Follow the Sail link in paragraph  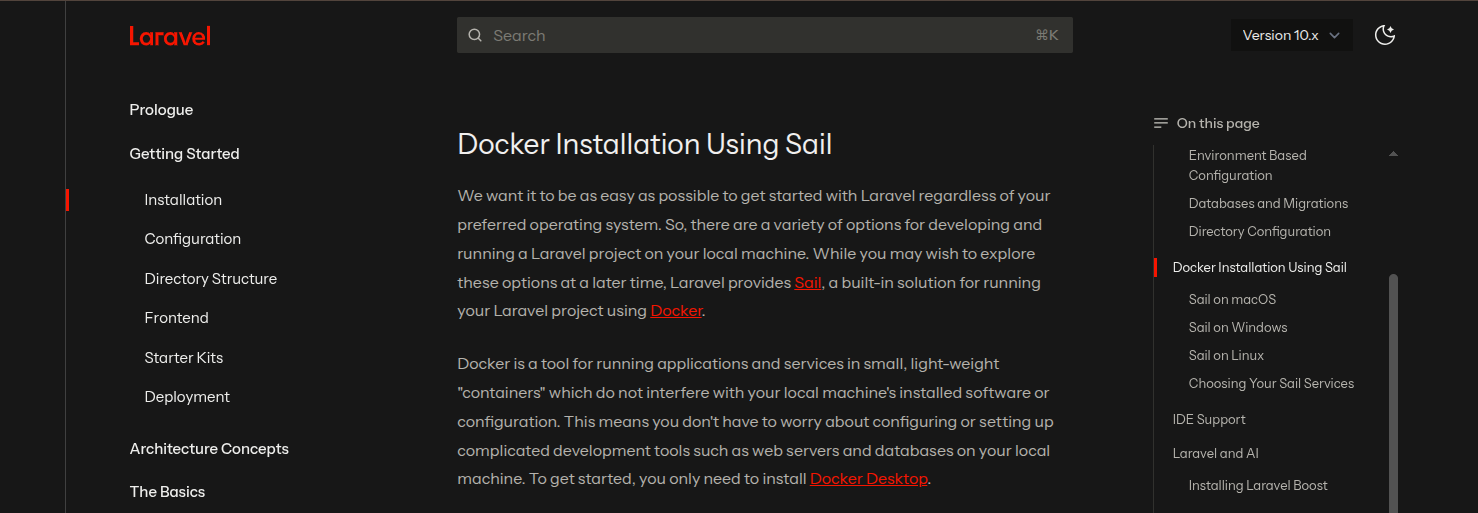point(808,283)
